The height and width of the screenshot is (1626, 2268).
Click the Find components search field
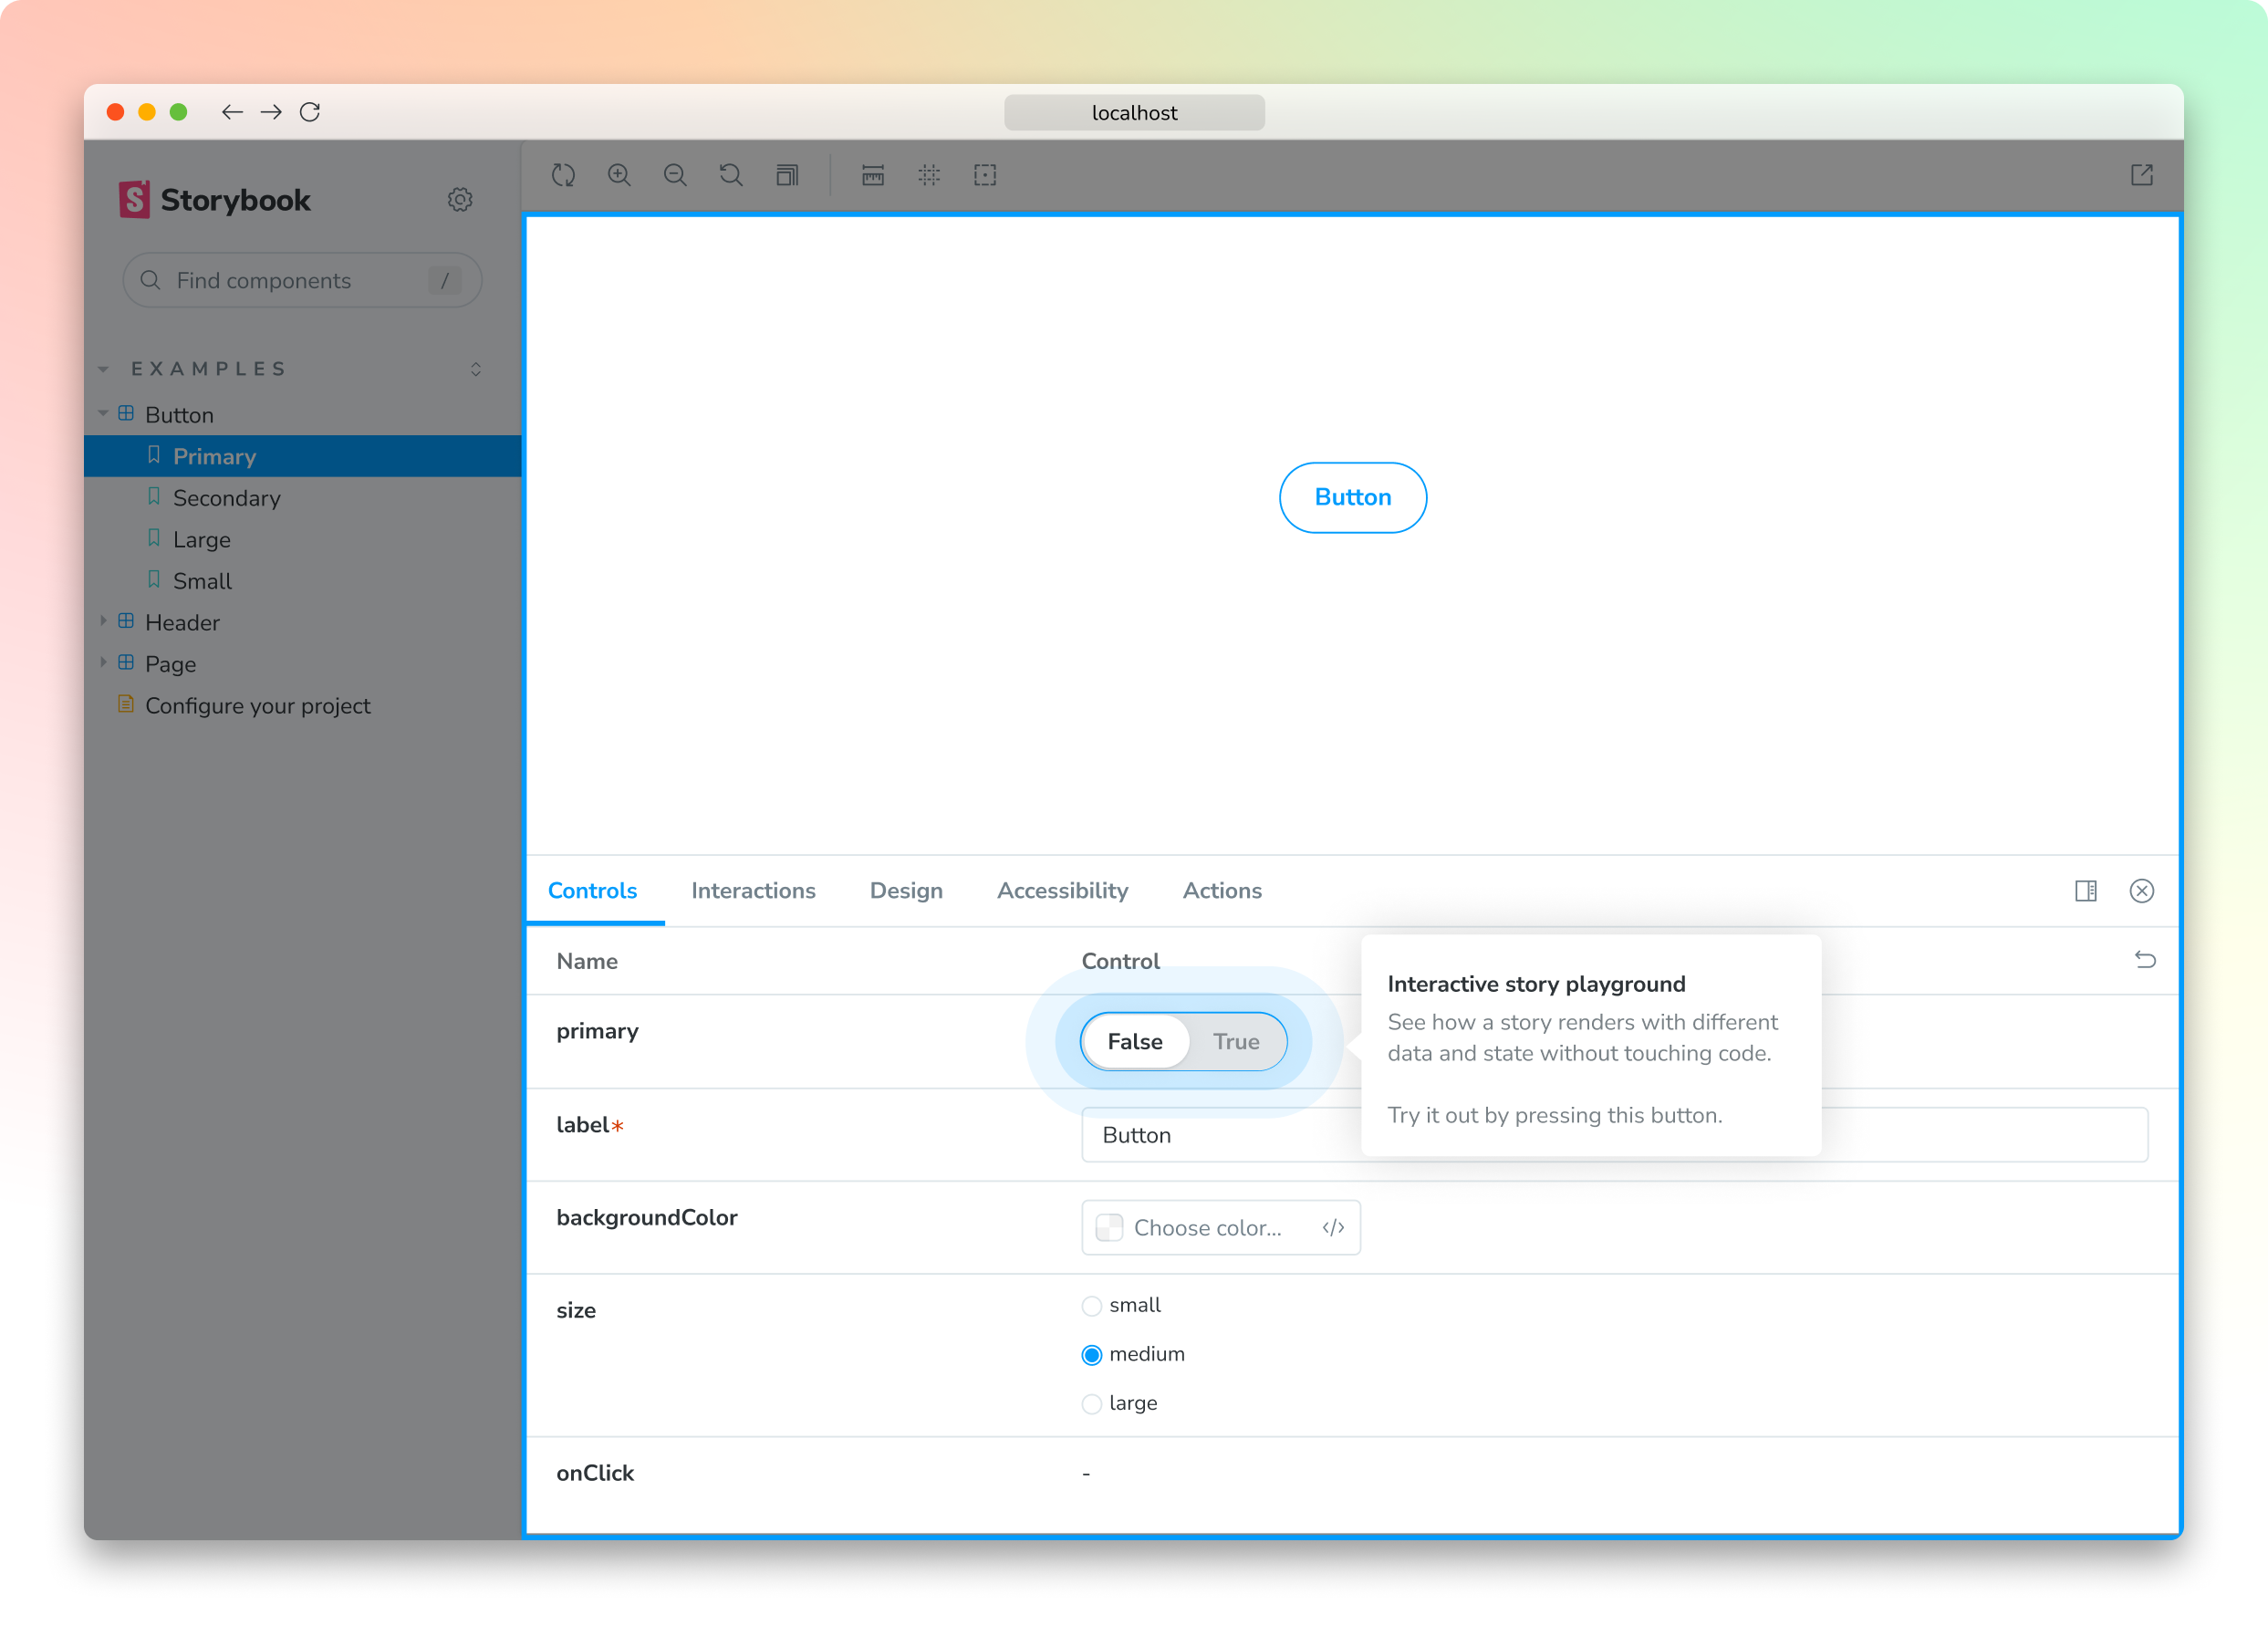tap(300, 280)
